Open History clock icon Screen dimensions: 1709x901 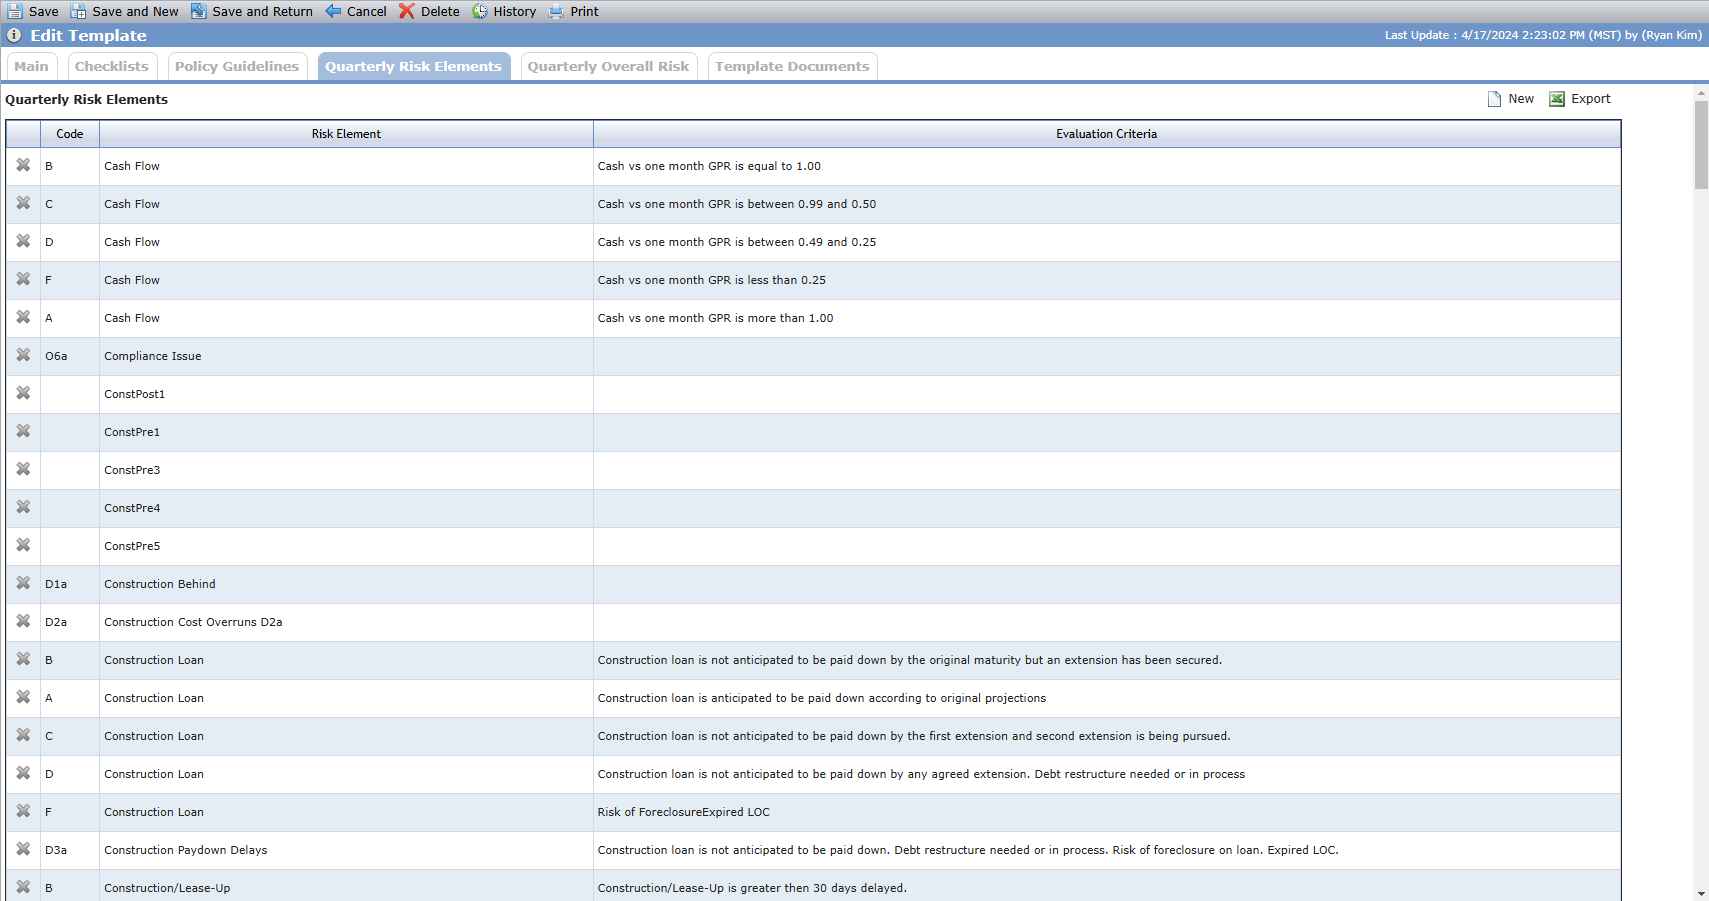click(x=480, y=11)
